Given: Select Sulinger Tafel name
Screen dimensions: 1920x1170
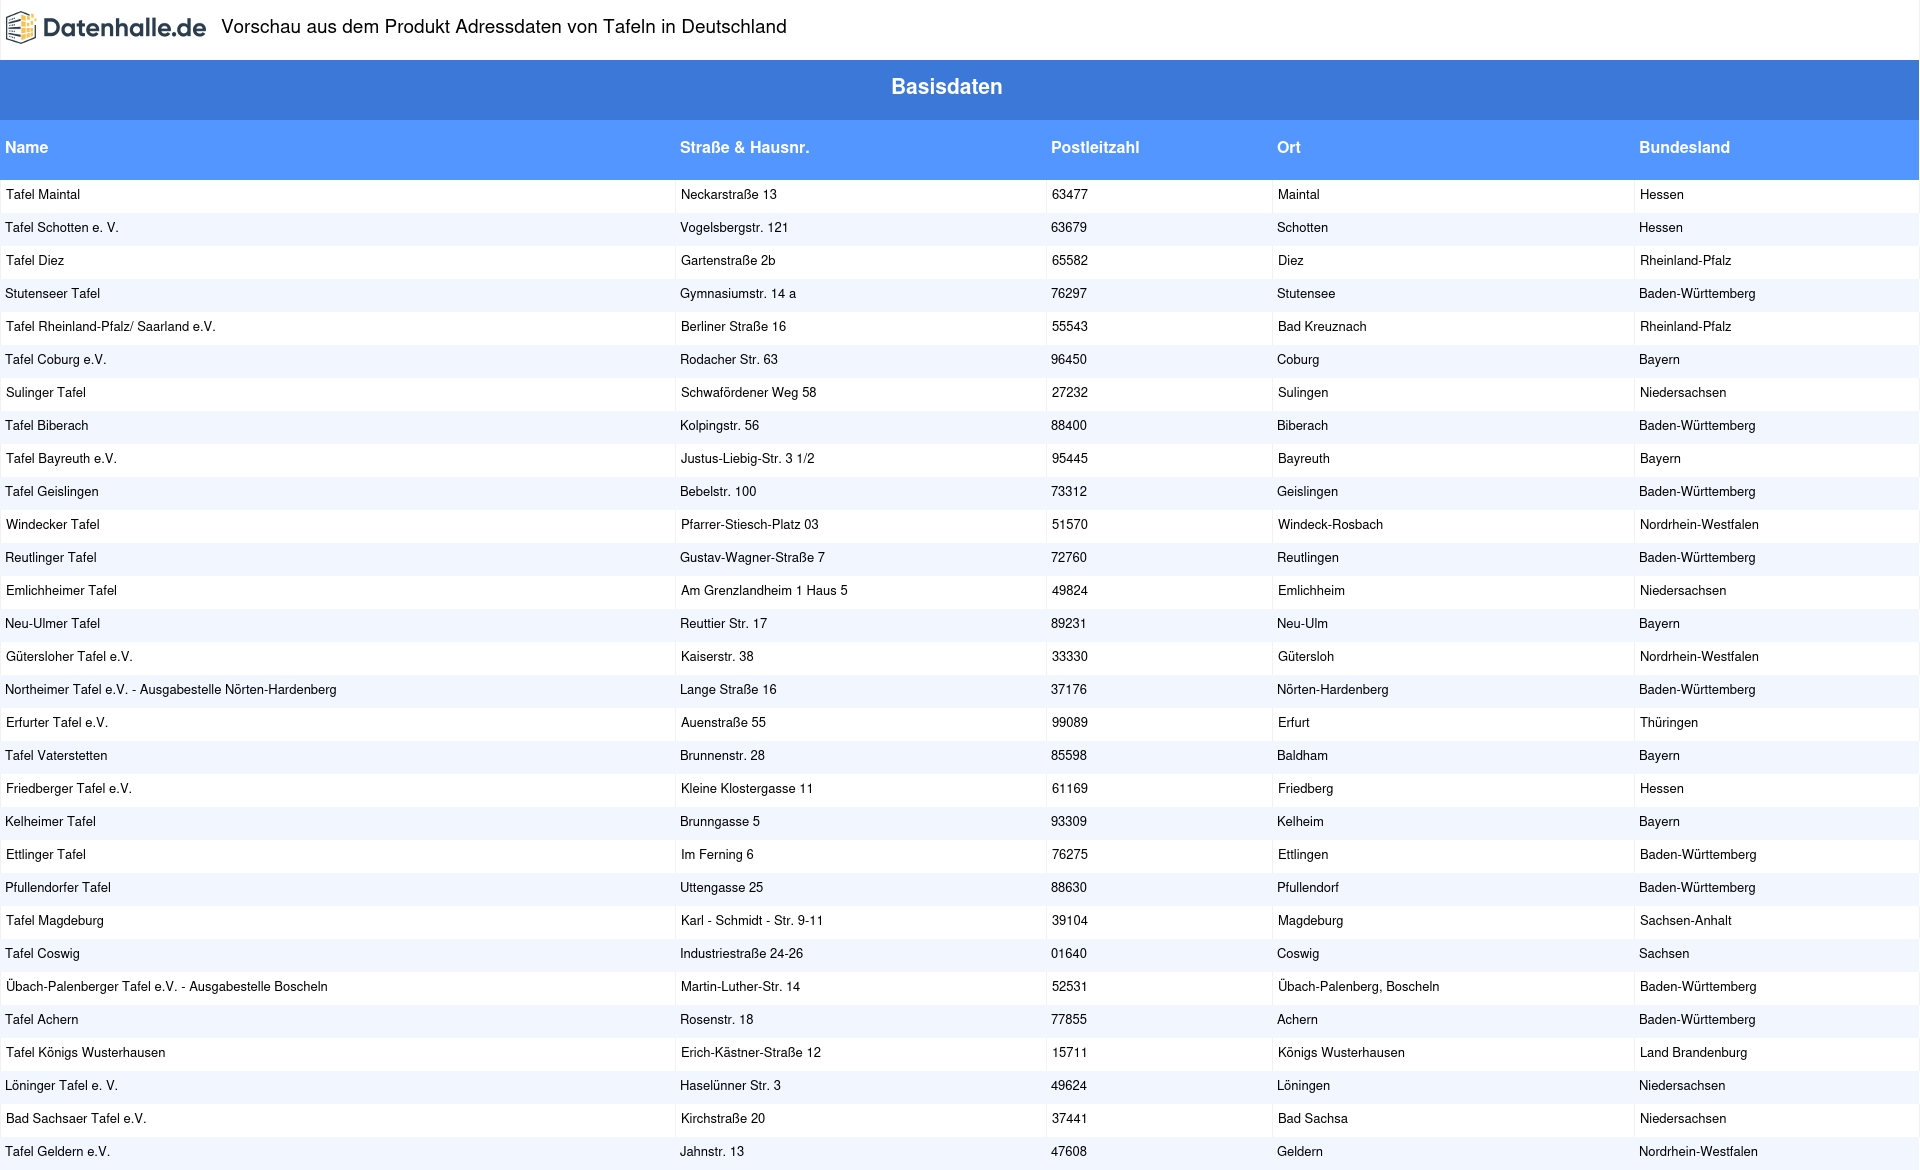Looking at the screenshot, I should tap(46, 393).
